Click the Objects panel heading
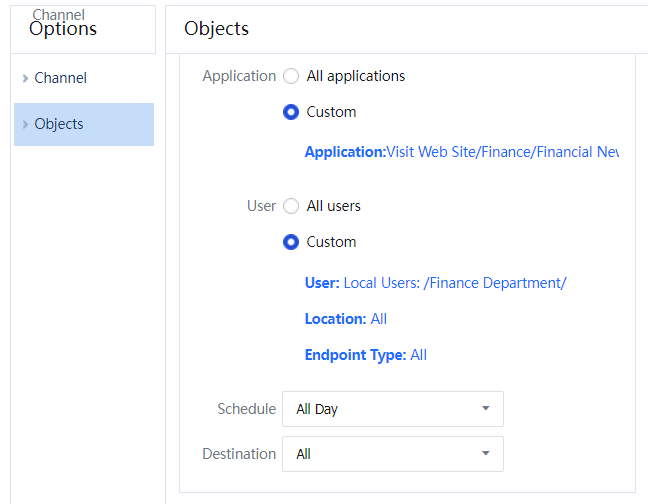 (x=217, y=29)
